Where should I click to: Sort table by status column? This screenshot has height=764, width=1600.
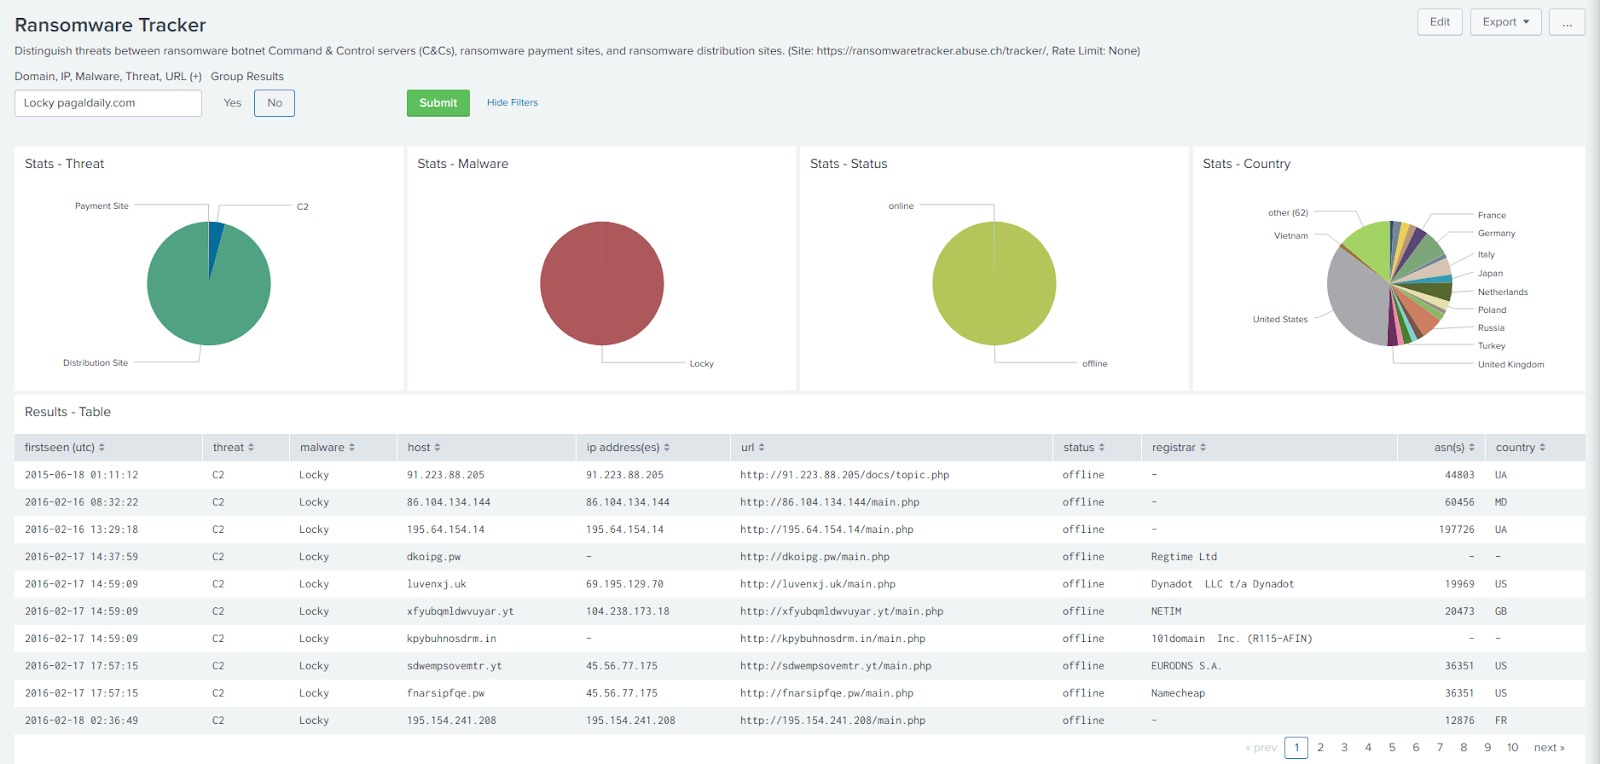coord(1084,448)
